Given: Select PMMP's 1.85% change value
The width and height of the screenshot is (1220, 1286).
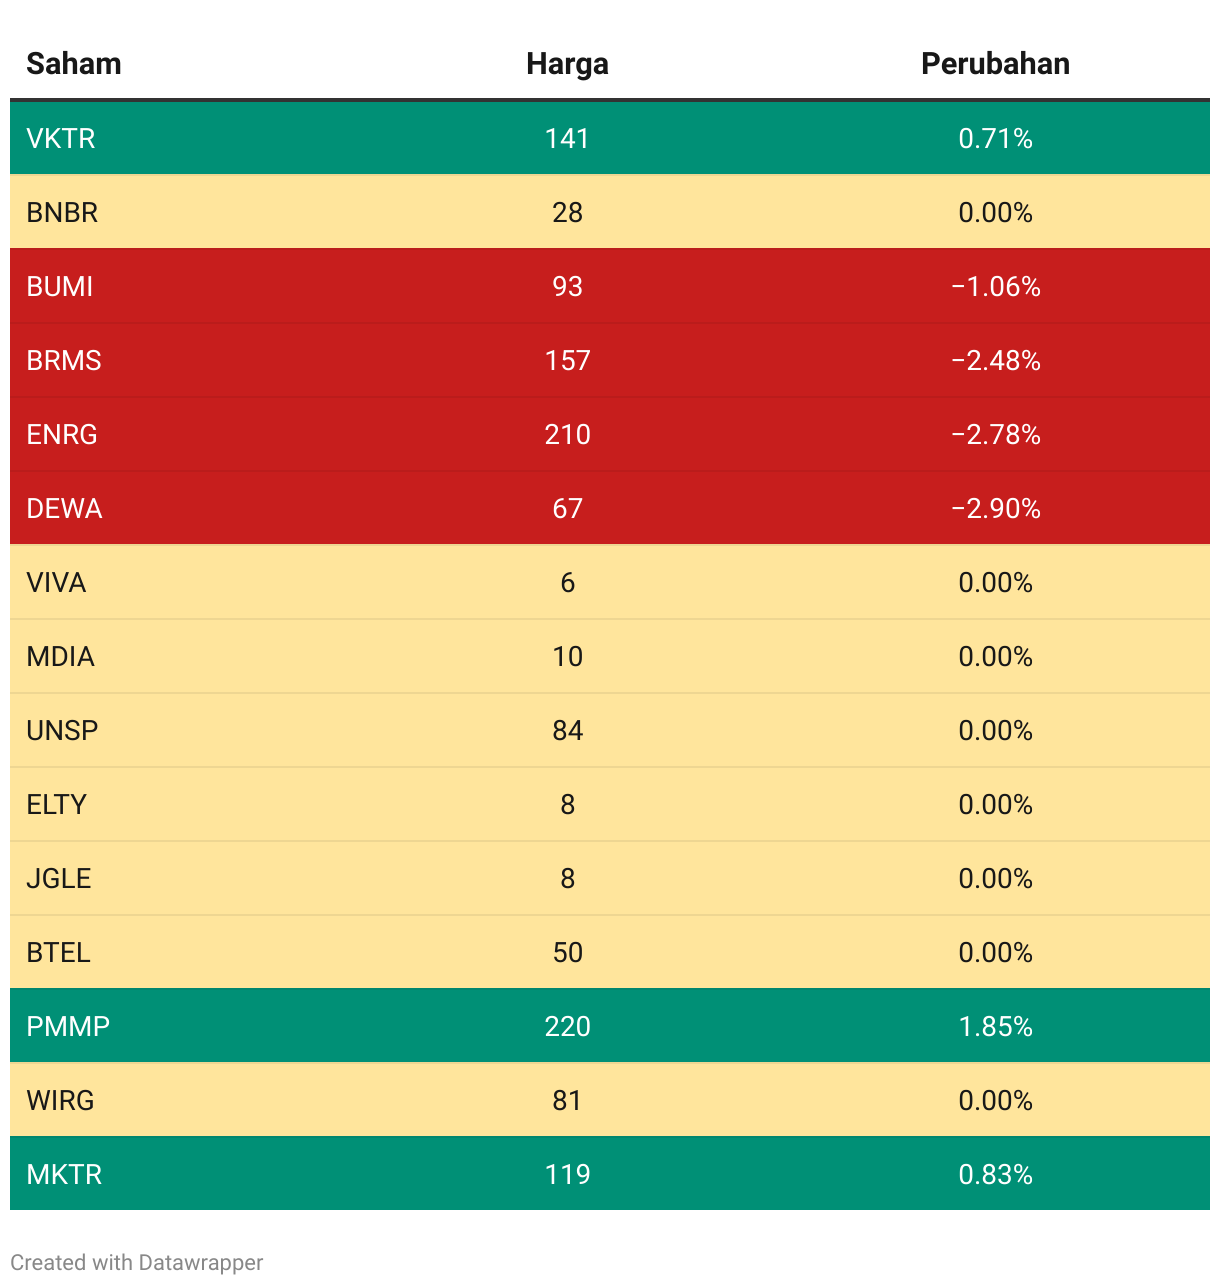Looking at the screenshot, I should click(x=995, y=1026).
